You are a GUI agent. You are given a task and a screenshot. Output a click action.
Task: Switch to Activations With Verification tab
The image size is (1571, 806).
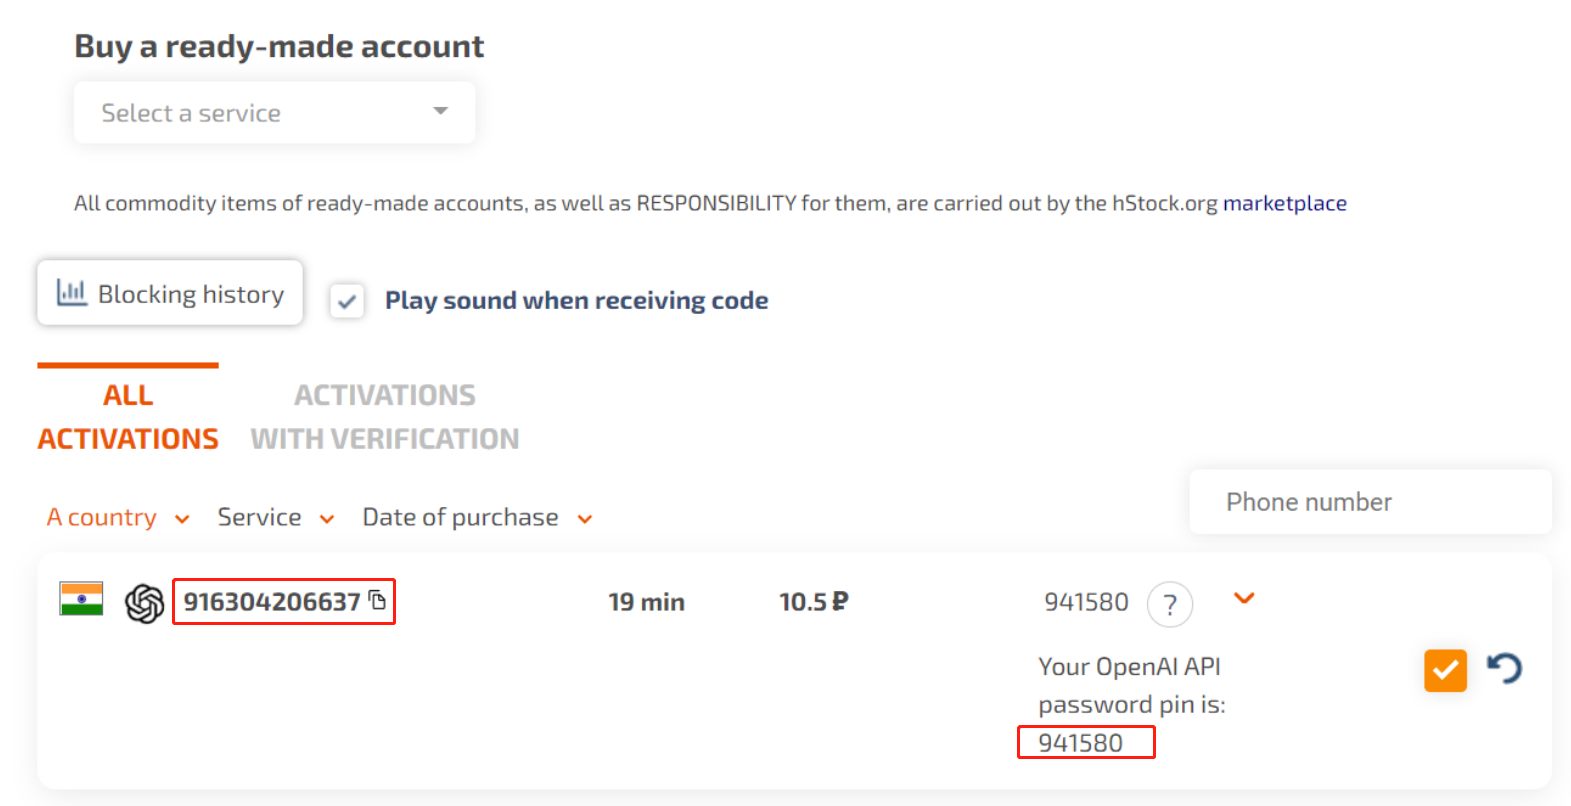(x=385, y=417)
